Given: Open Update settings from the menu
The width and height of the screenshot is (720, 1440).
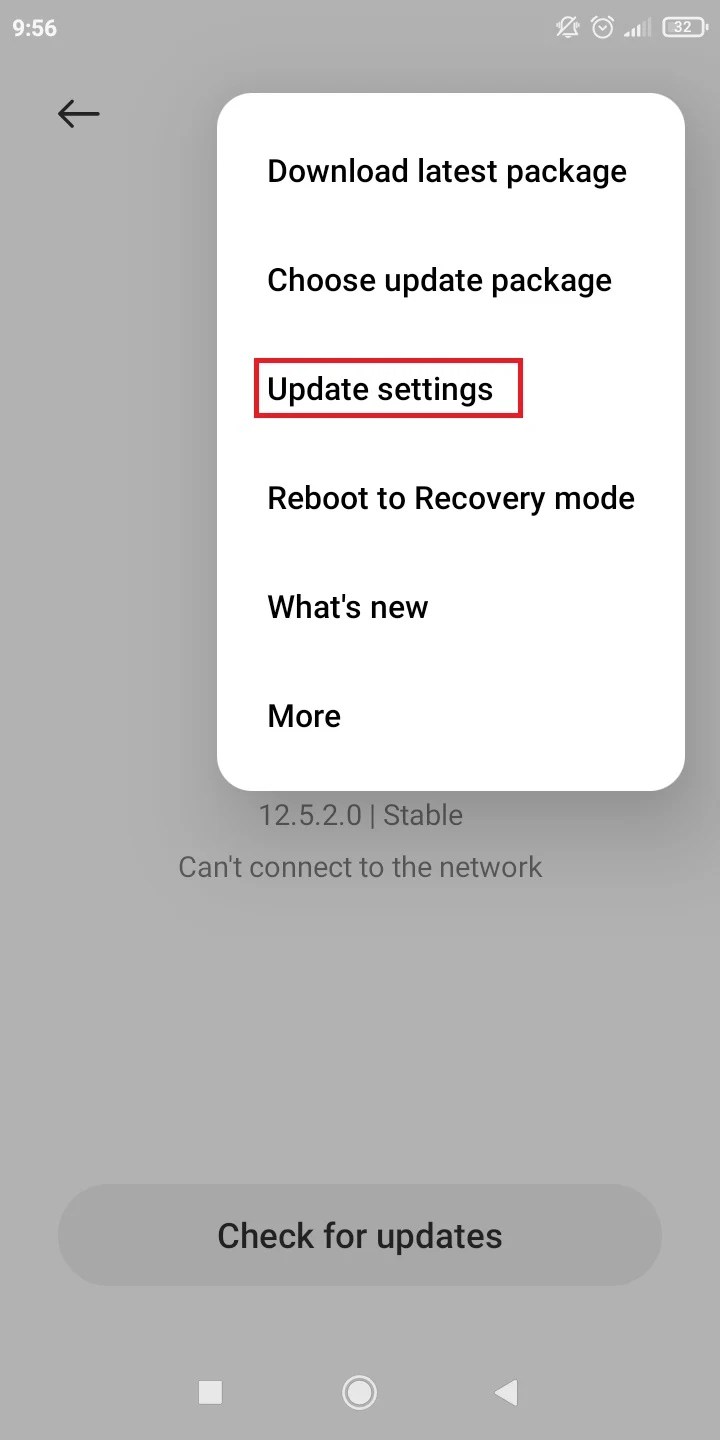Looking at the screenshot, I should click(380, 389).
